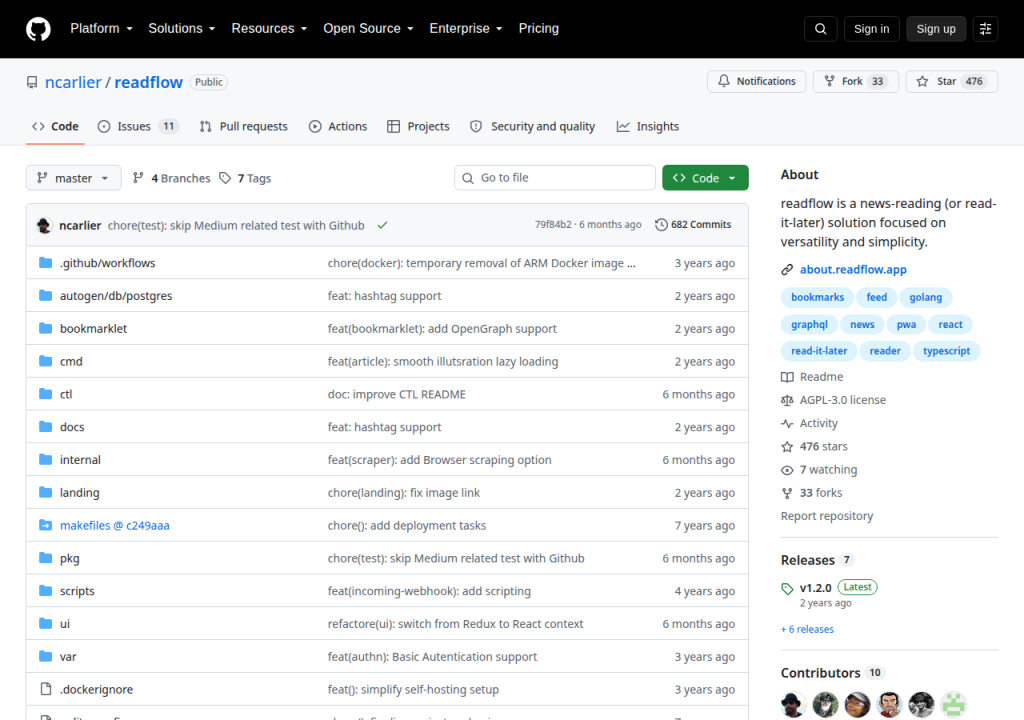1024x720 pixels.
Task: Open the Projects tab
Action: pyautogui.click(x=419, y=127)
